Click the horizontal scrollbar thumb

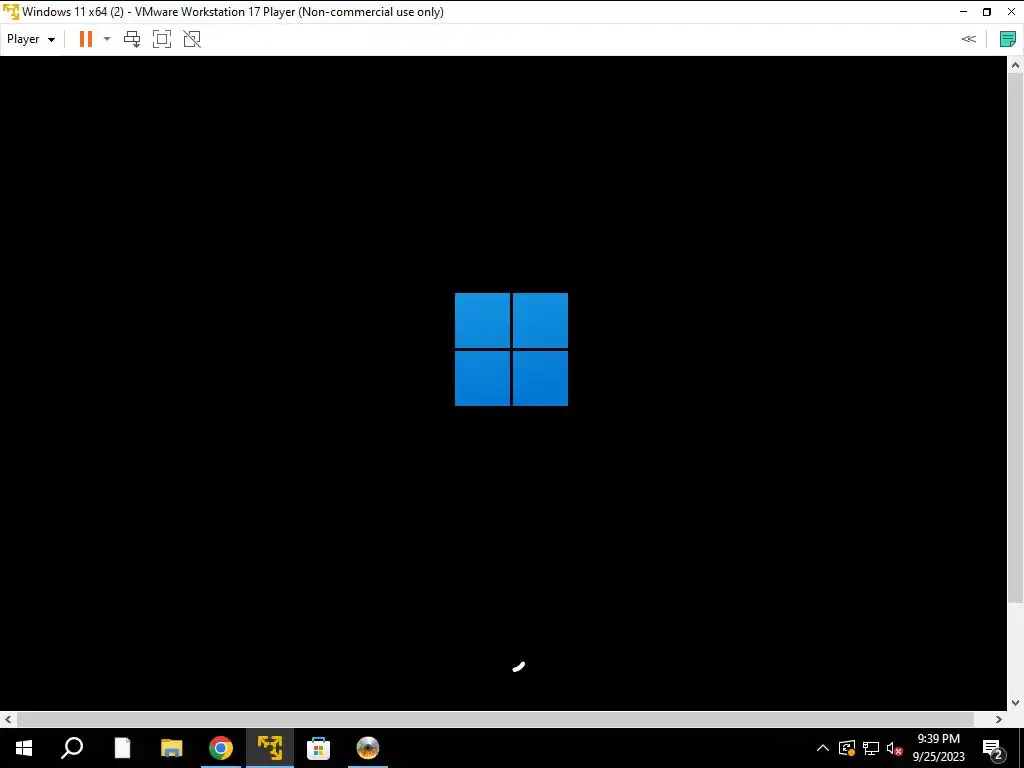pyautogui.click(x=495, y=719)
